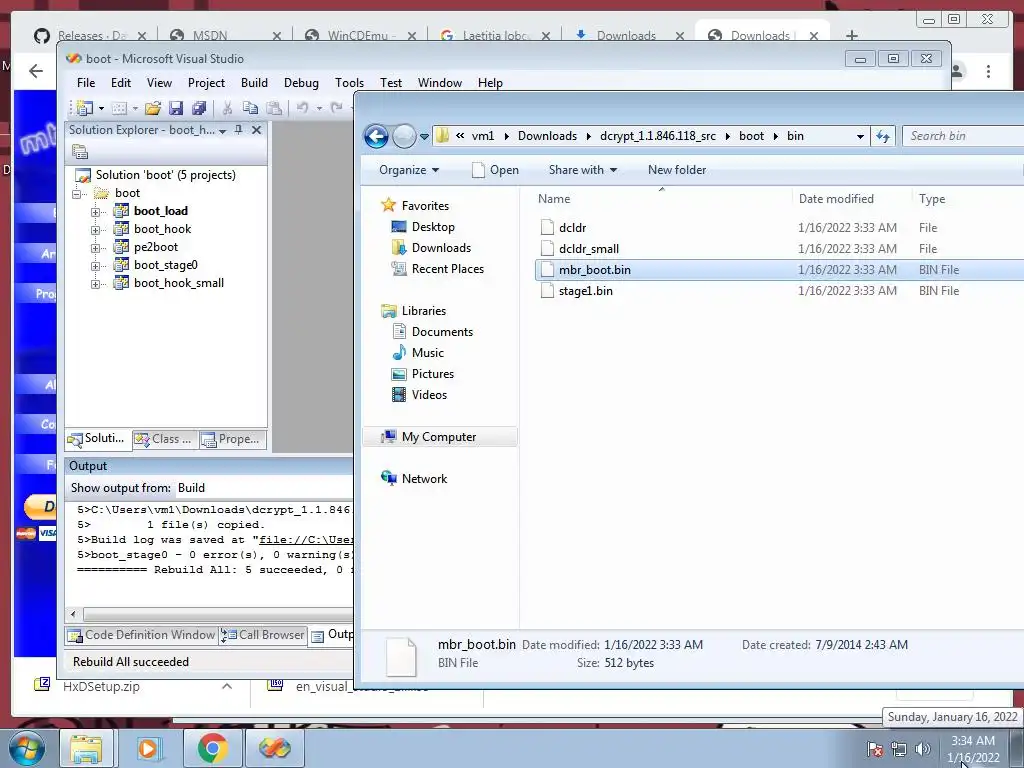
Task: Click HxDSetup.zip in Chrome downloads bar
Action: coord(101,686)
